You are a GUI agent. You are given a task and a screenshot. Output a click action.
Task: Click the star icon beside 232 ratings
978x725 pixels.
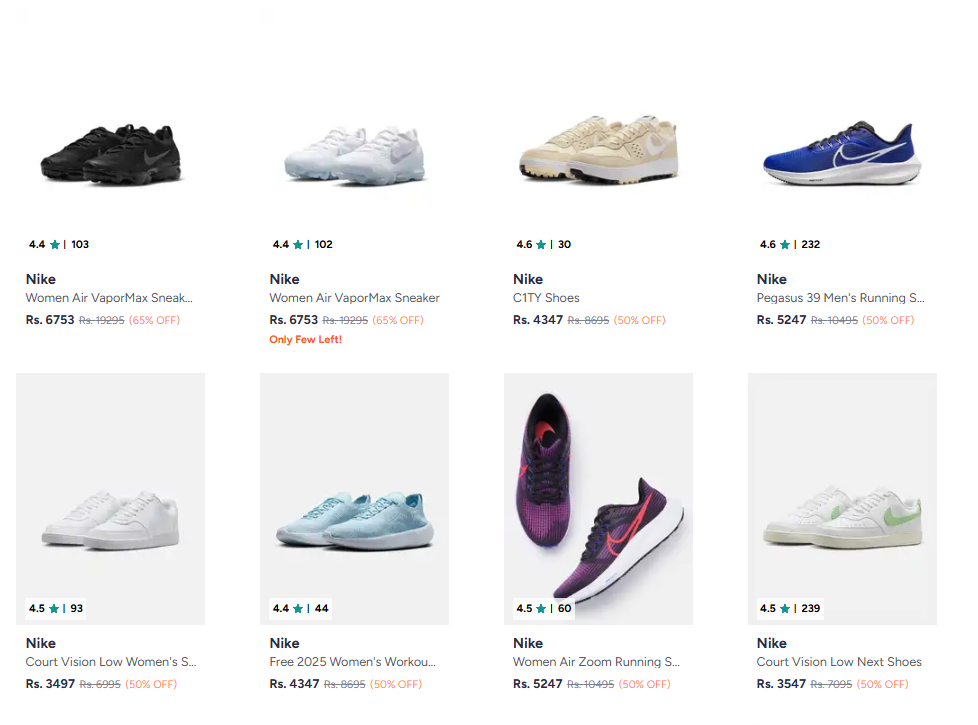pos(785,245)
